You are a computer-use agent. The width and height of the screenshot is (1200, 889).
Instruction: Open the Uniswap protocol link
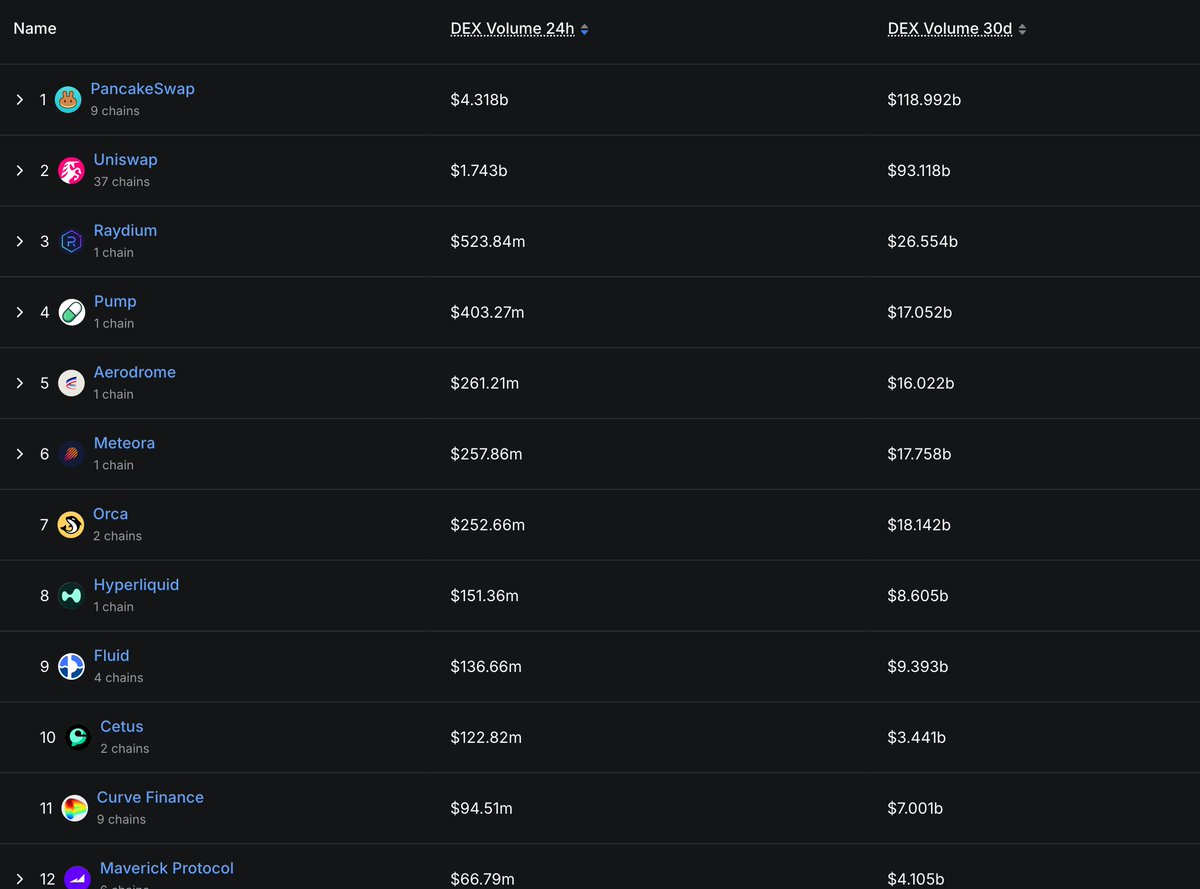click(x=125, y=160)
